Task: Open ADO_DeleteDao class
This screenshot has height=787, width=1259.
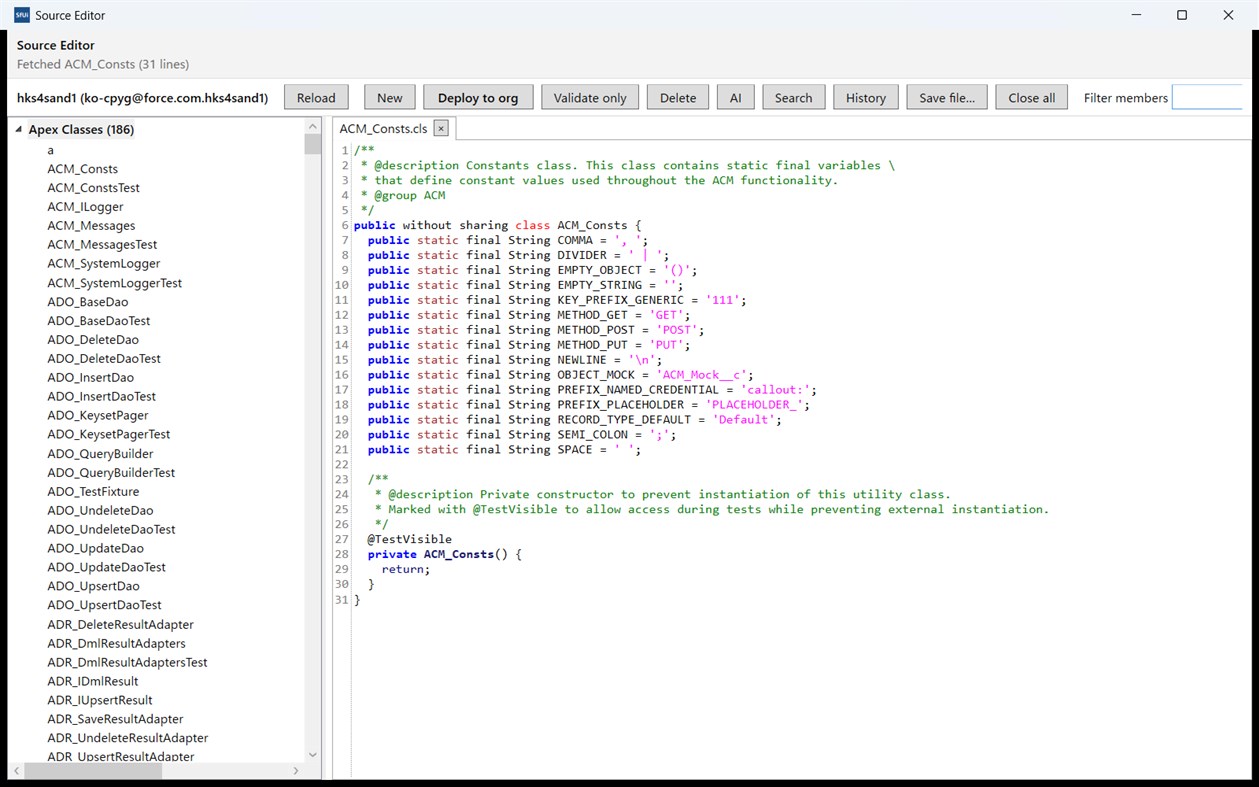Action: 93,340
